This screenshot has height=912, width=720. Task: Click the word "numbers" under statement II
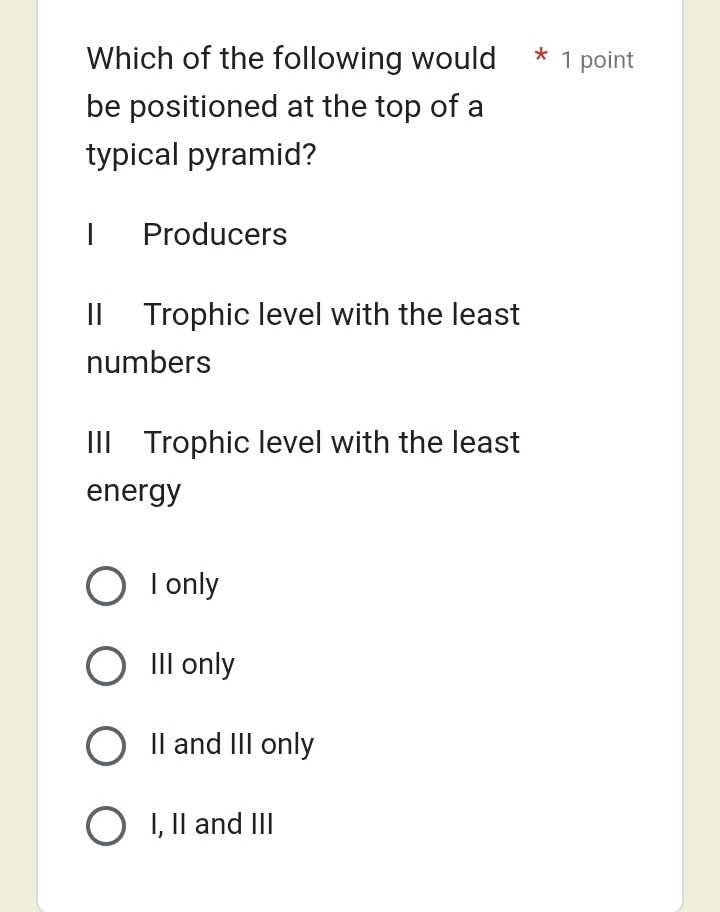[x=149, y=363]
